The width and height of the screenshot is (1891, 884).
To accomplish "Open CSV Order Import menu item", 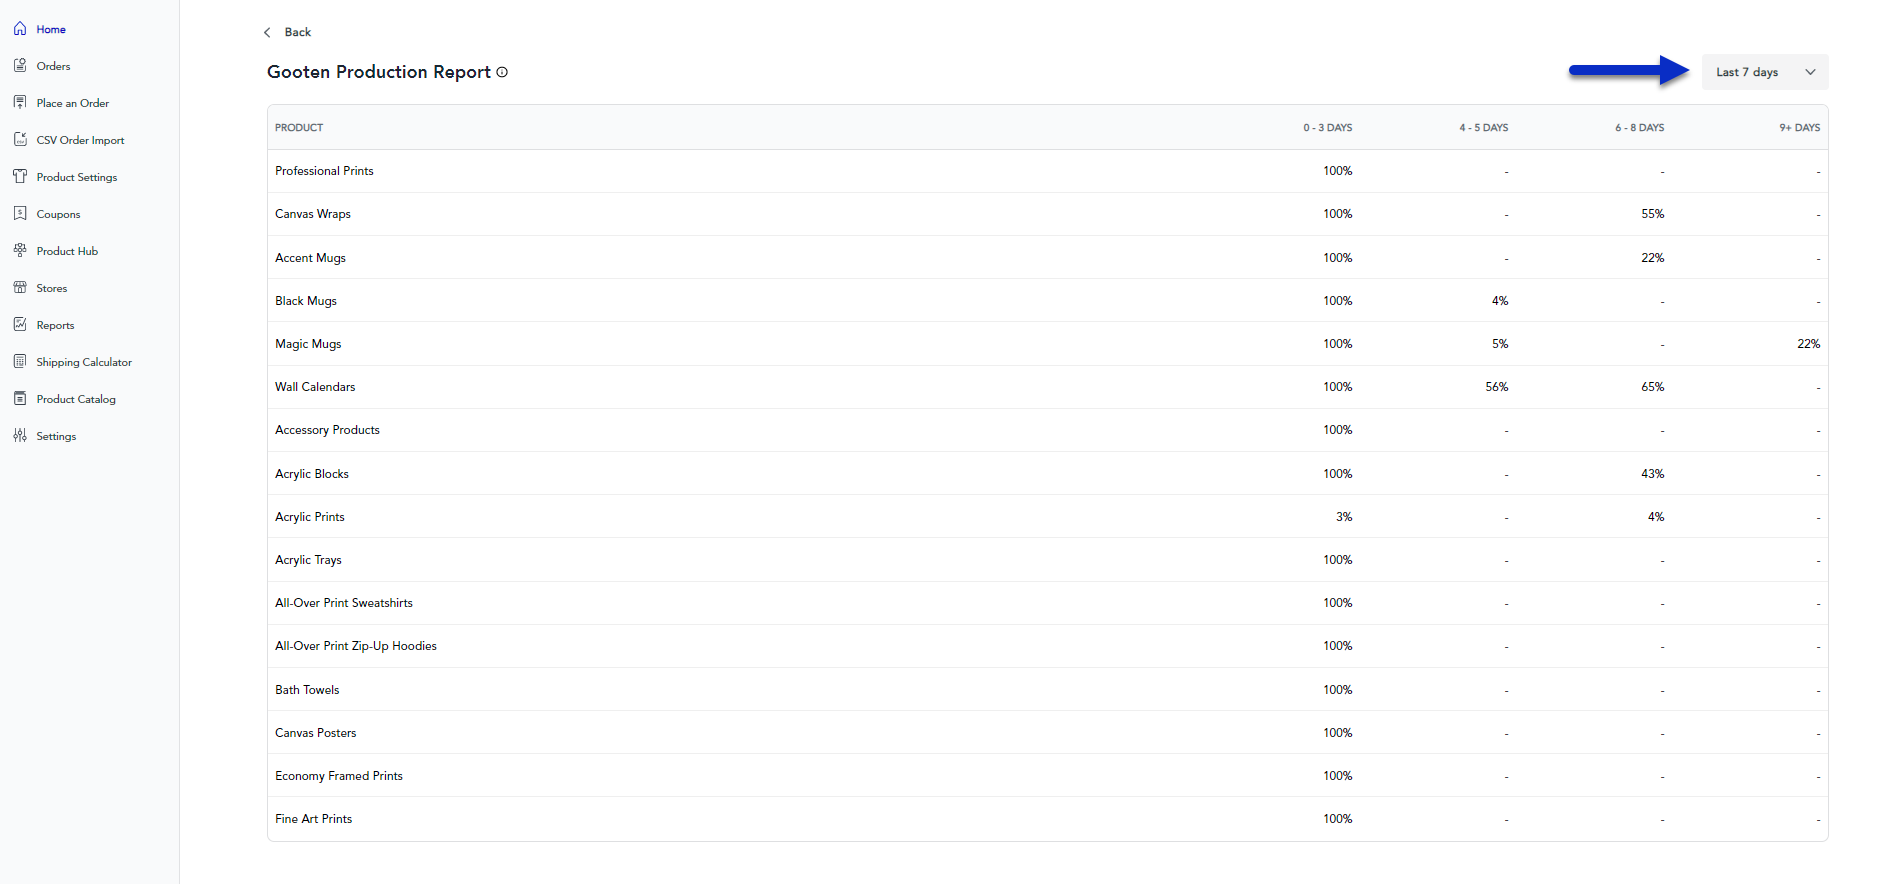I will click(80, 140).
